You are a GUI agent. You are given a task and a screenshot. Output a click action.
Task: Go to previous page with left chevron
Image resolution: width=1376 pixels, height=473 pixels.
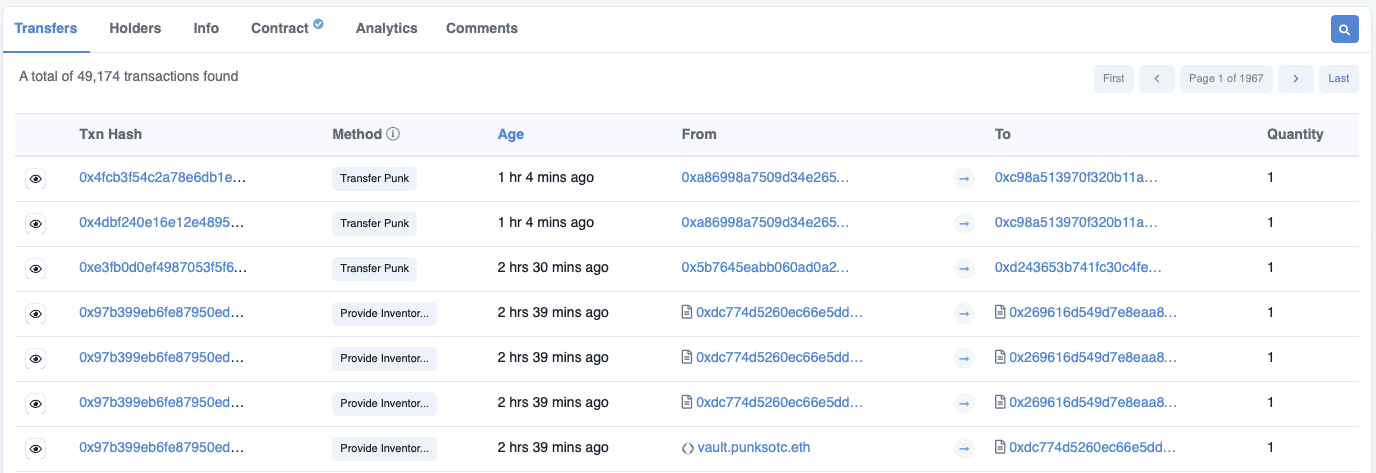1156,79
